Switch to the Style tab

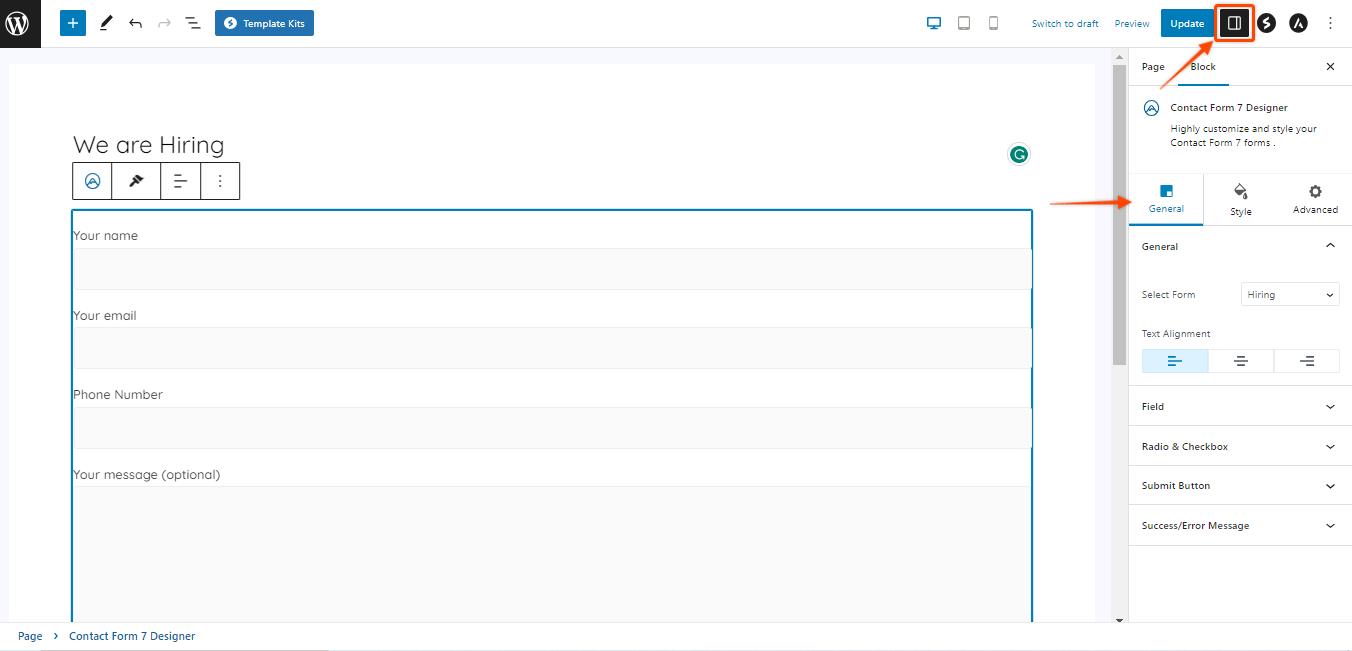point(1241,199)
